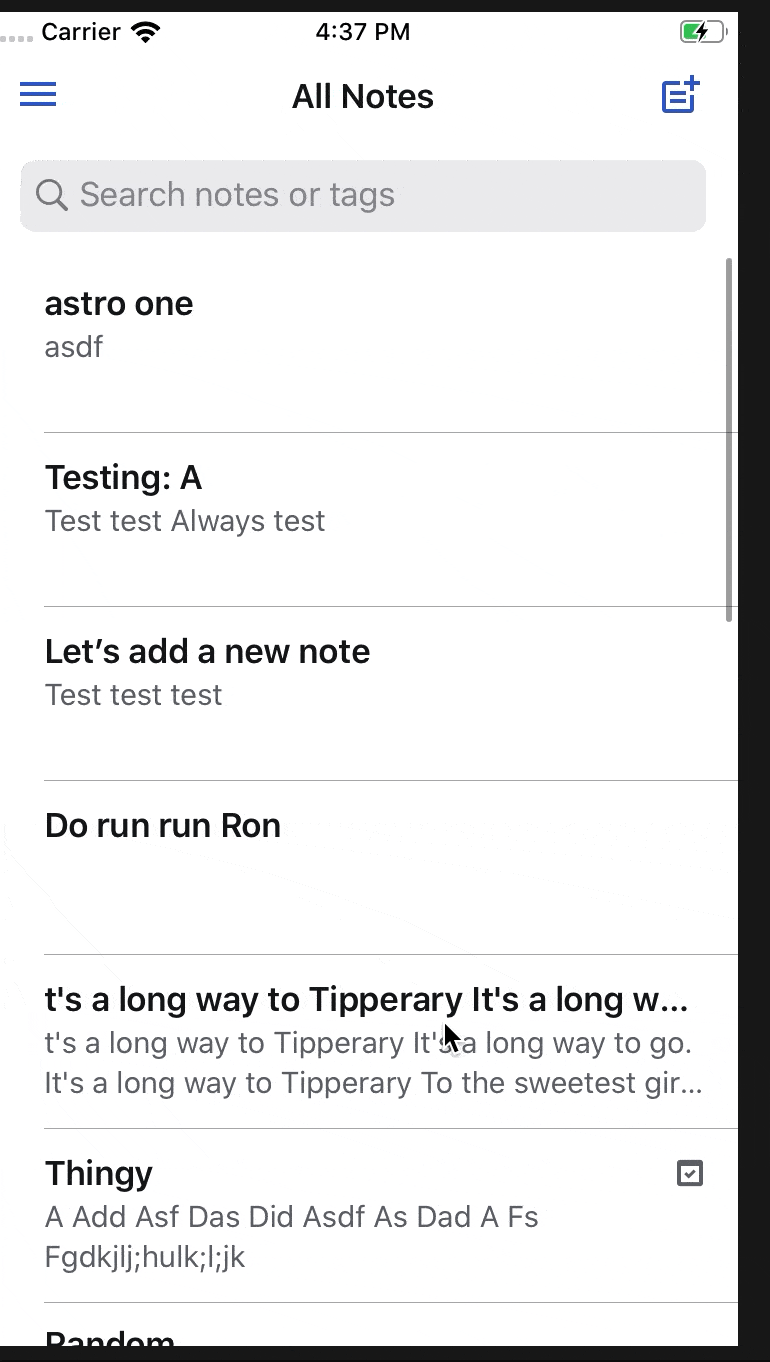Click the magnifying glass in the search bar
Image resolution: width=770 pixels, height=1362 pixels.
click(51, 194)
